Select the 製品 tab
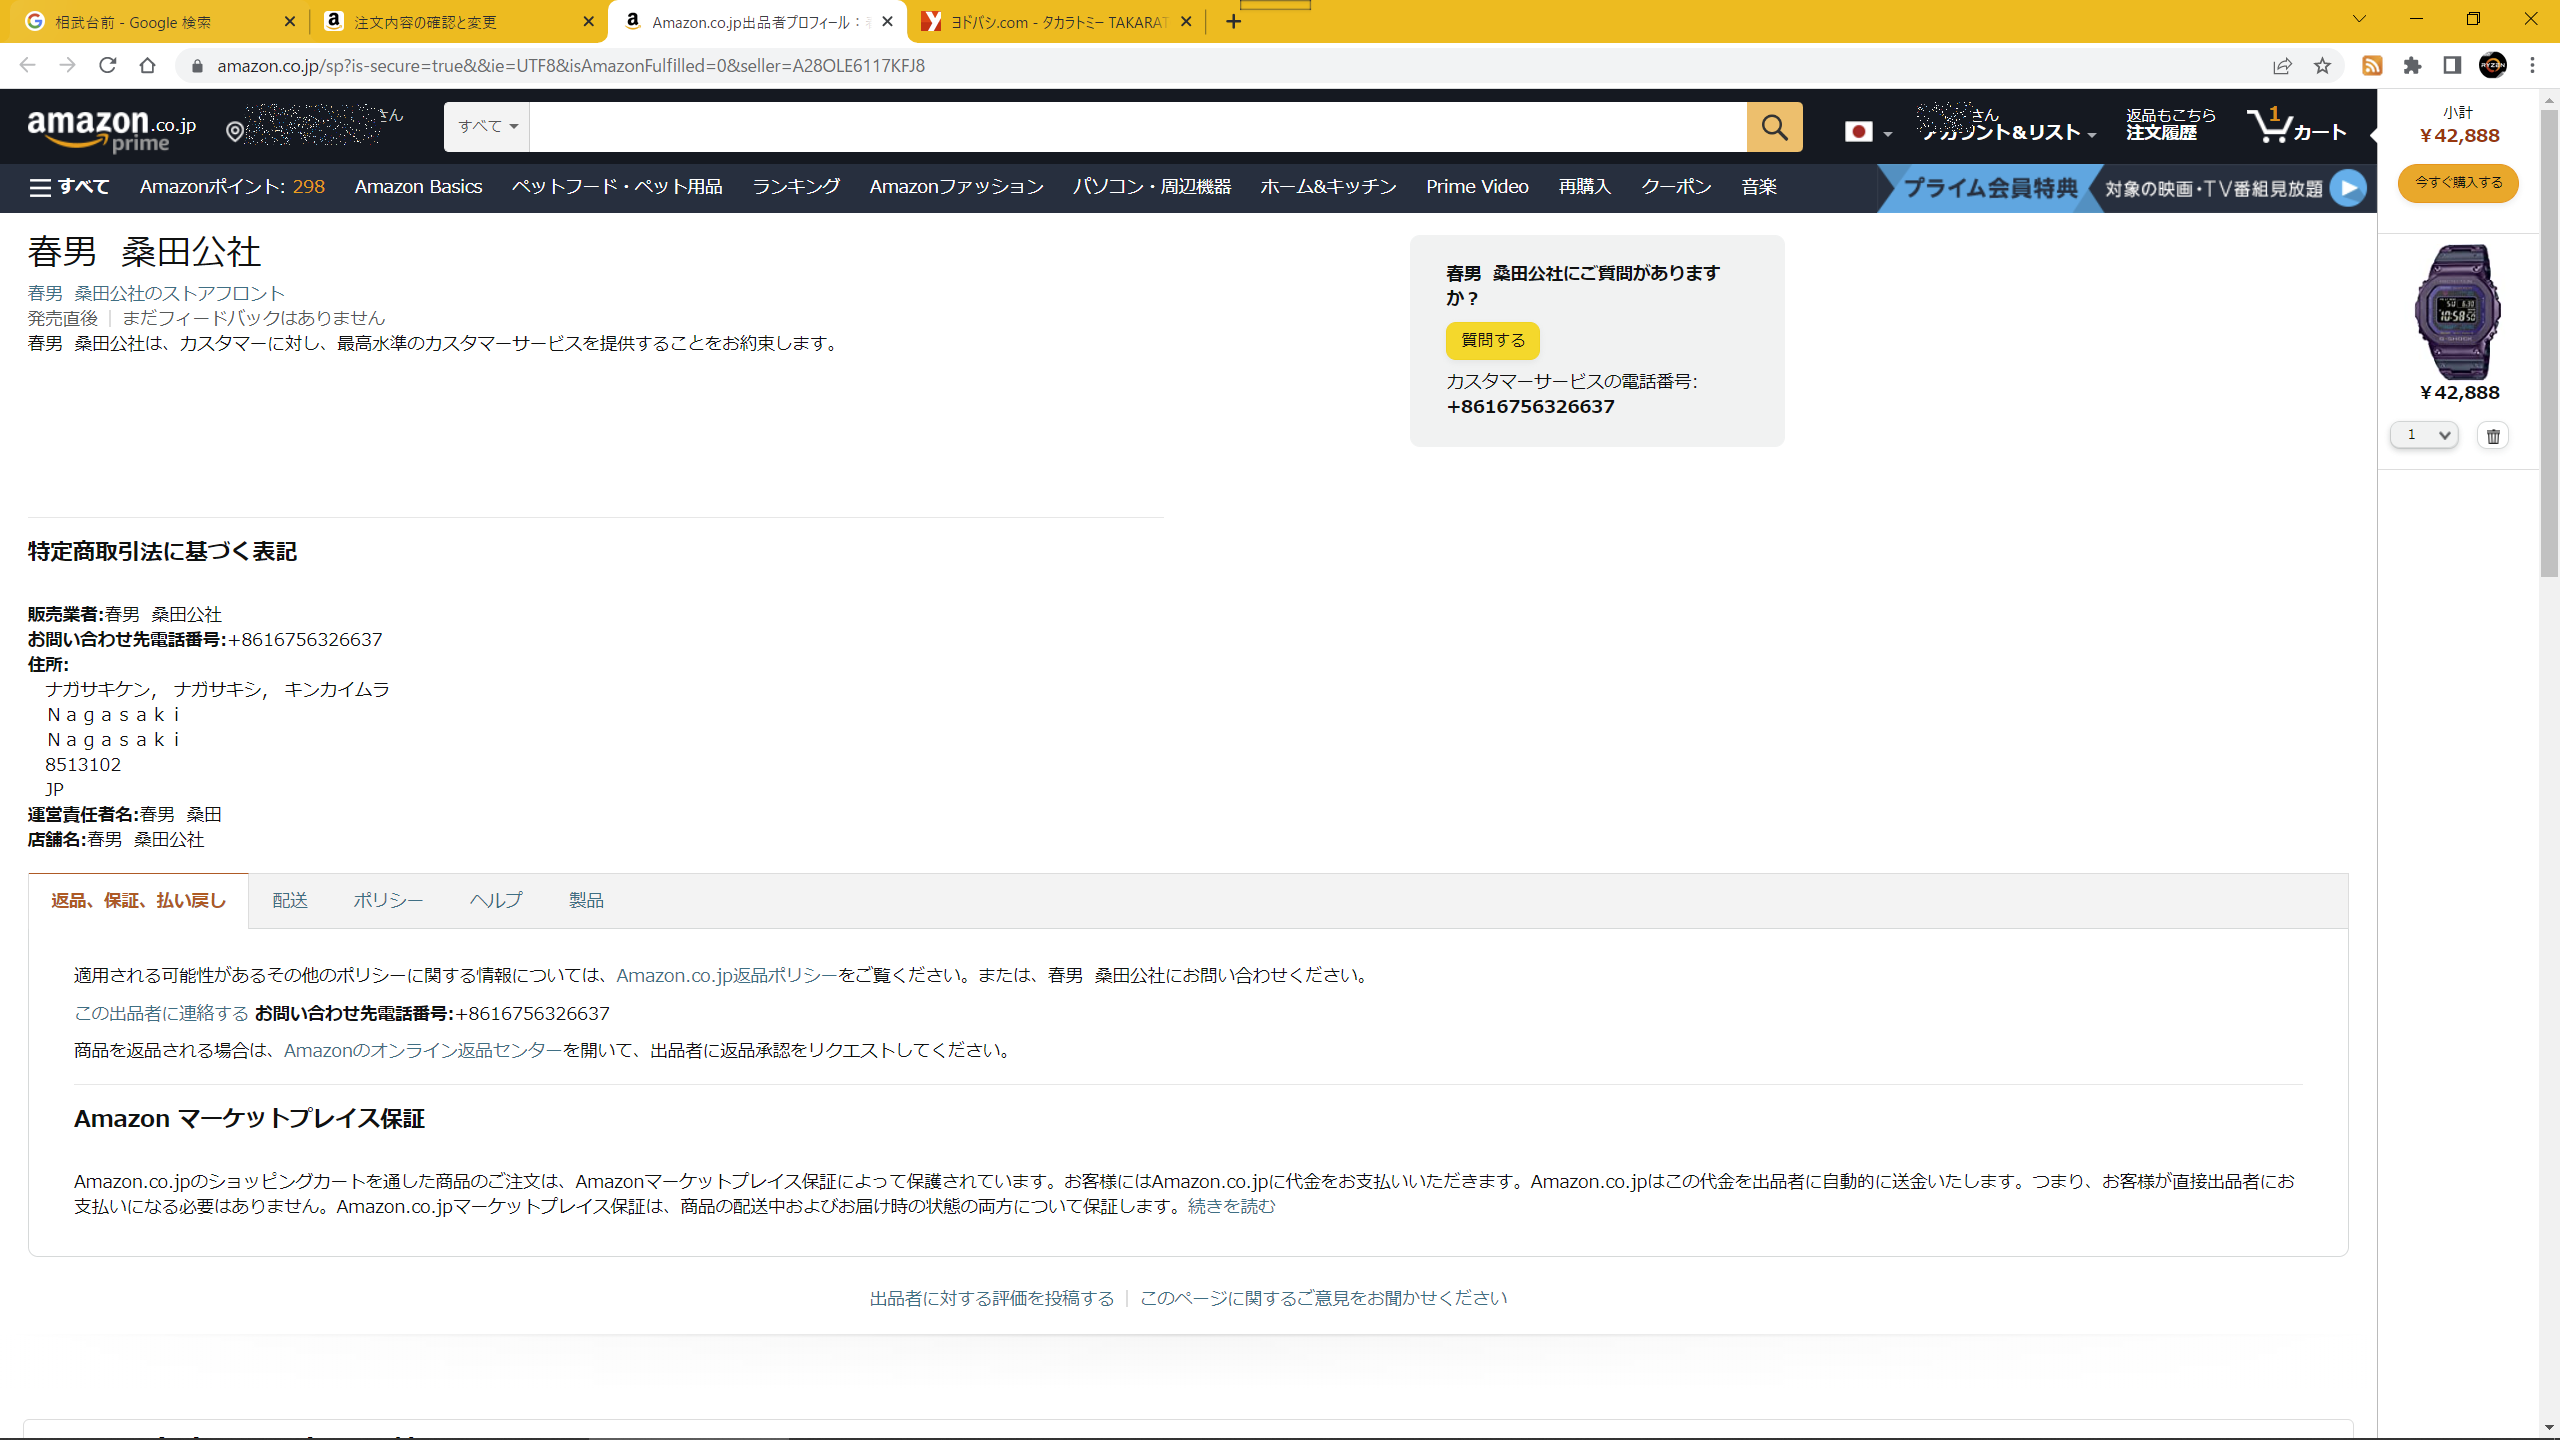Image resolution: width=2560 pixels, height=1440 pixels. point(586,900)
